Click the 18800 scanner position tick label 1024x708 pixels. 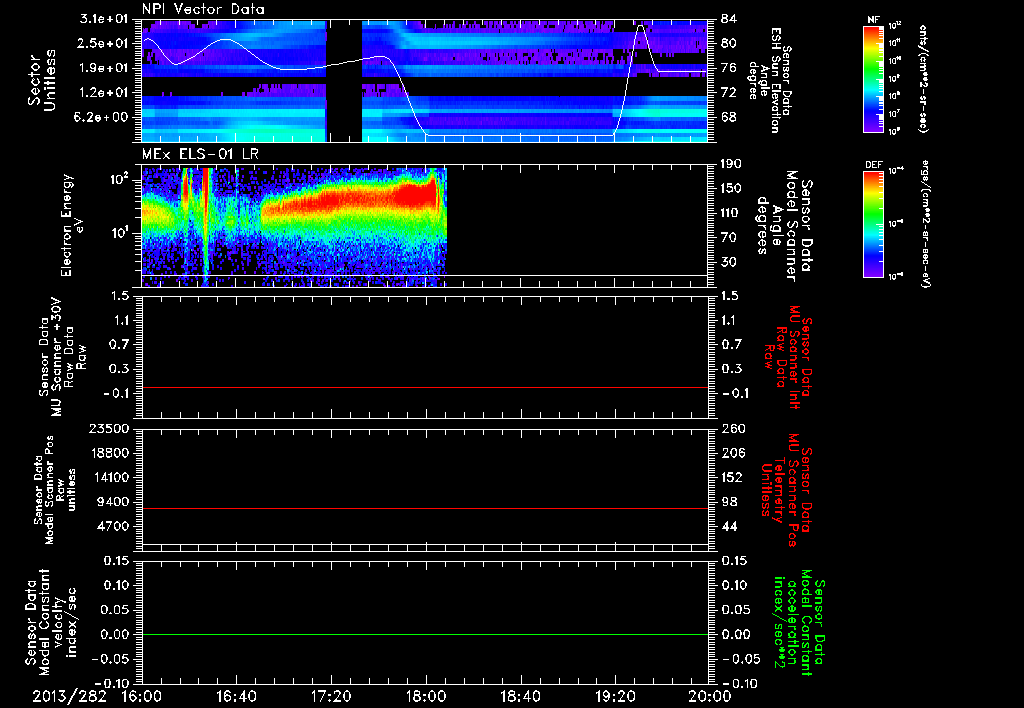(110, 453)
